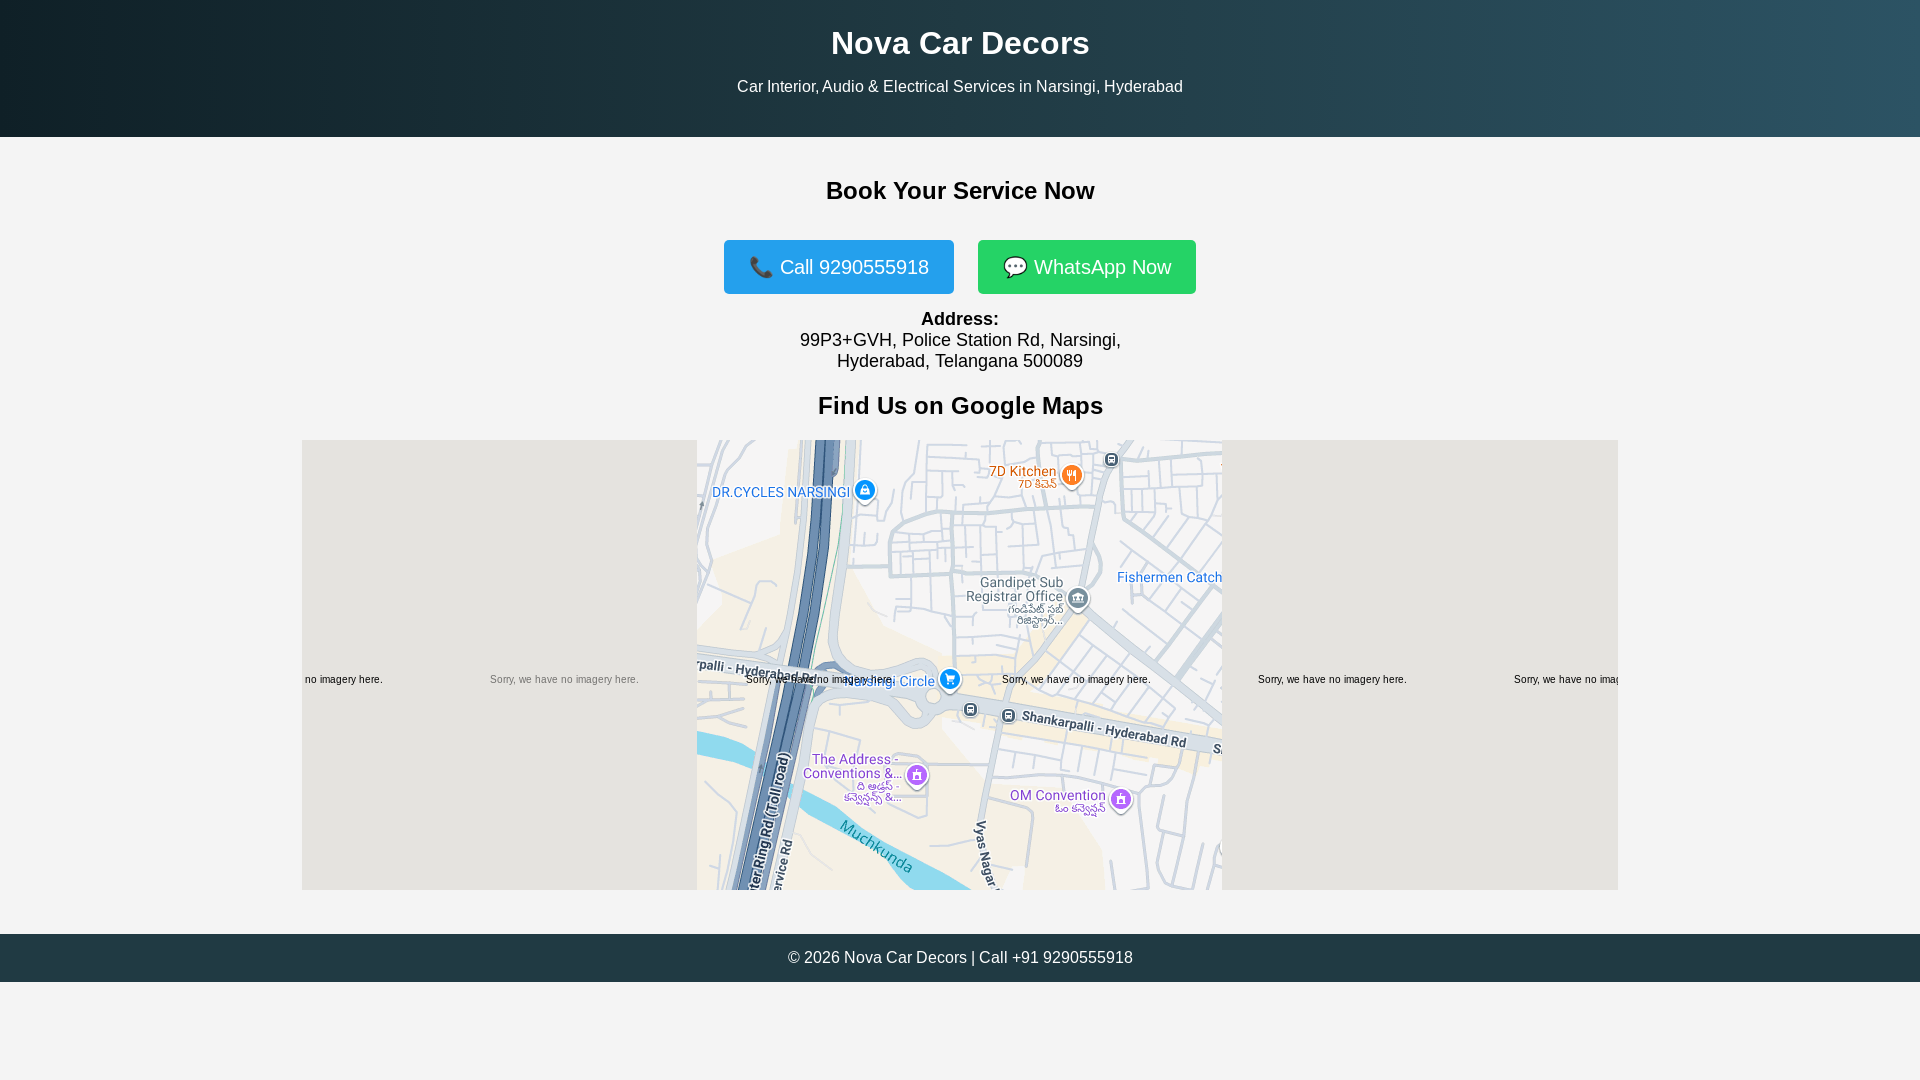
Task: Click the footer copyright and phone text
Action: click(x=960, y=958)
